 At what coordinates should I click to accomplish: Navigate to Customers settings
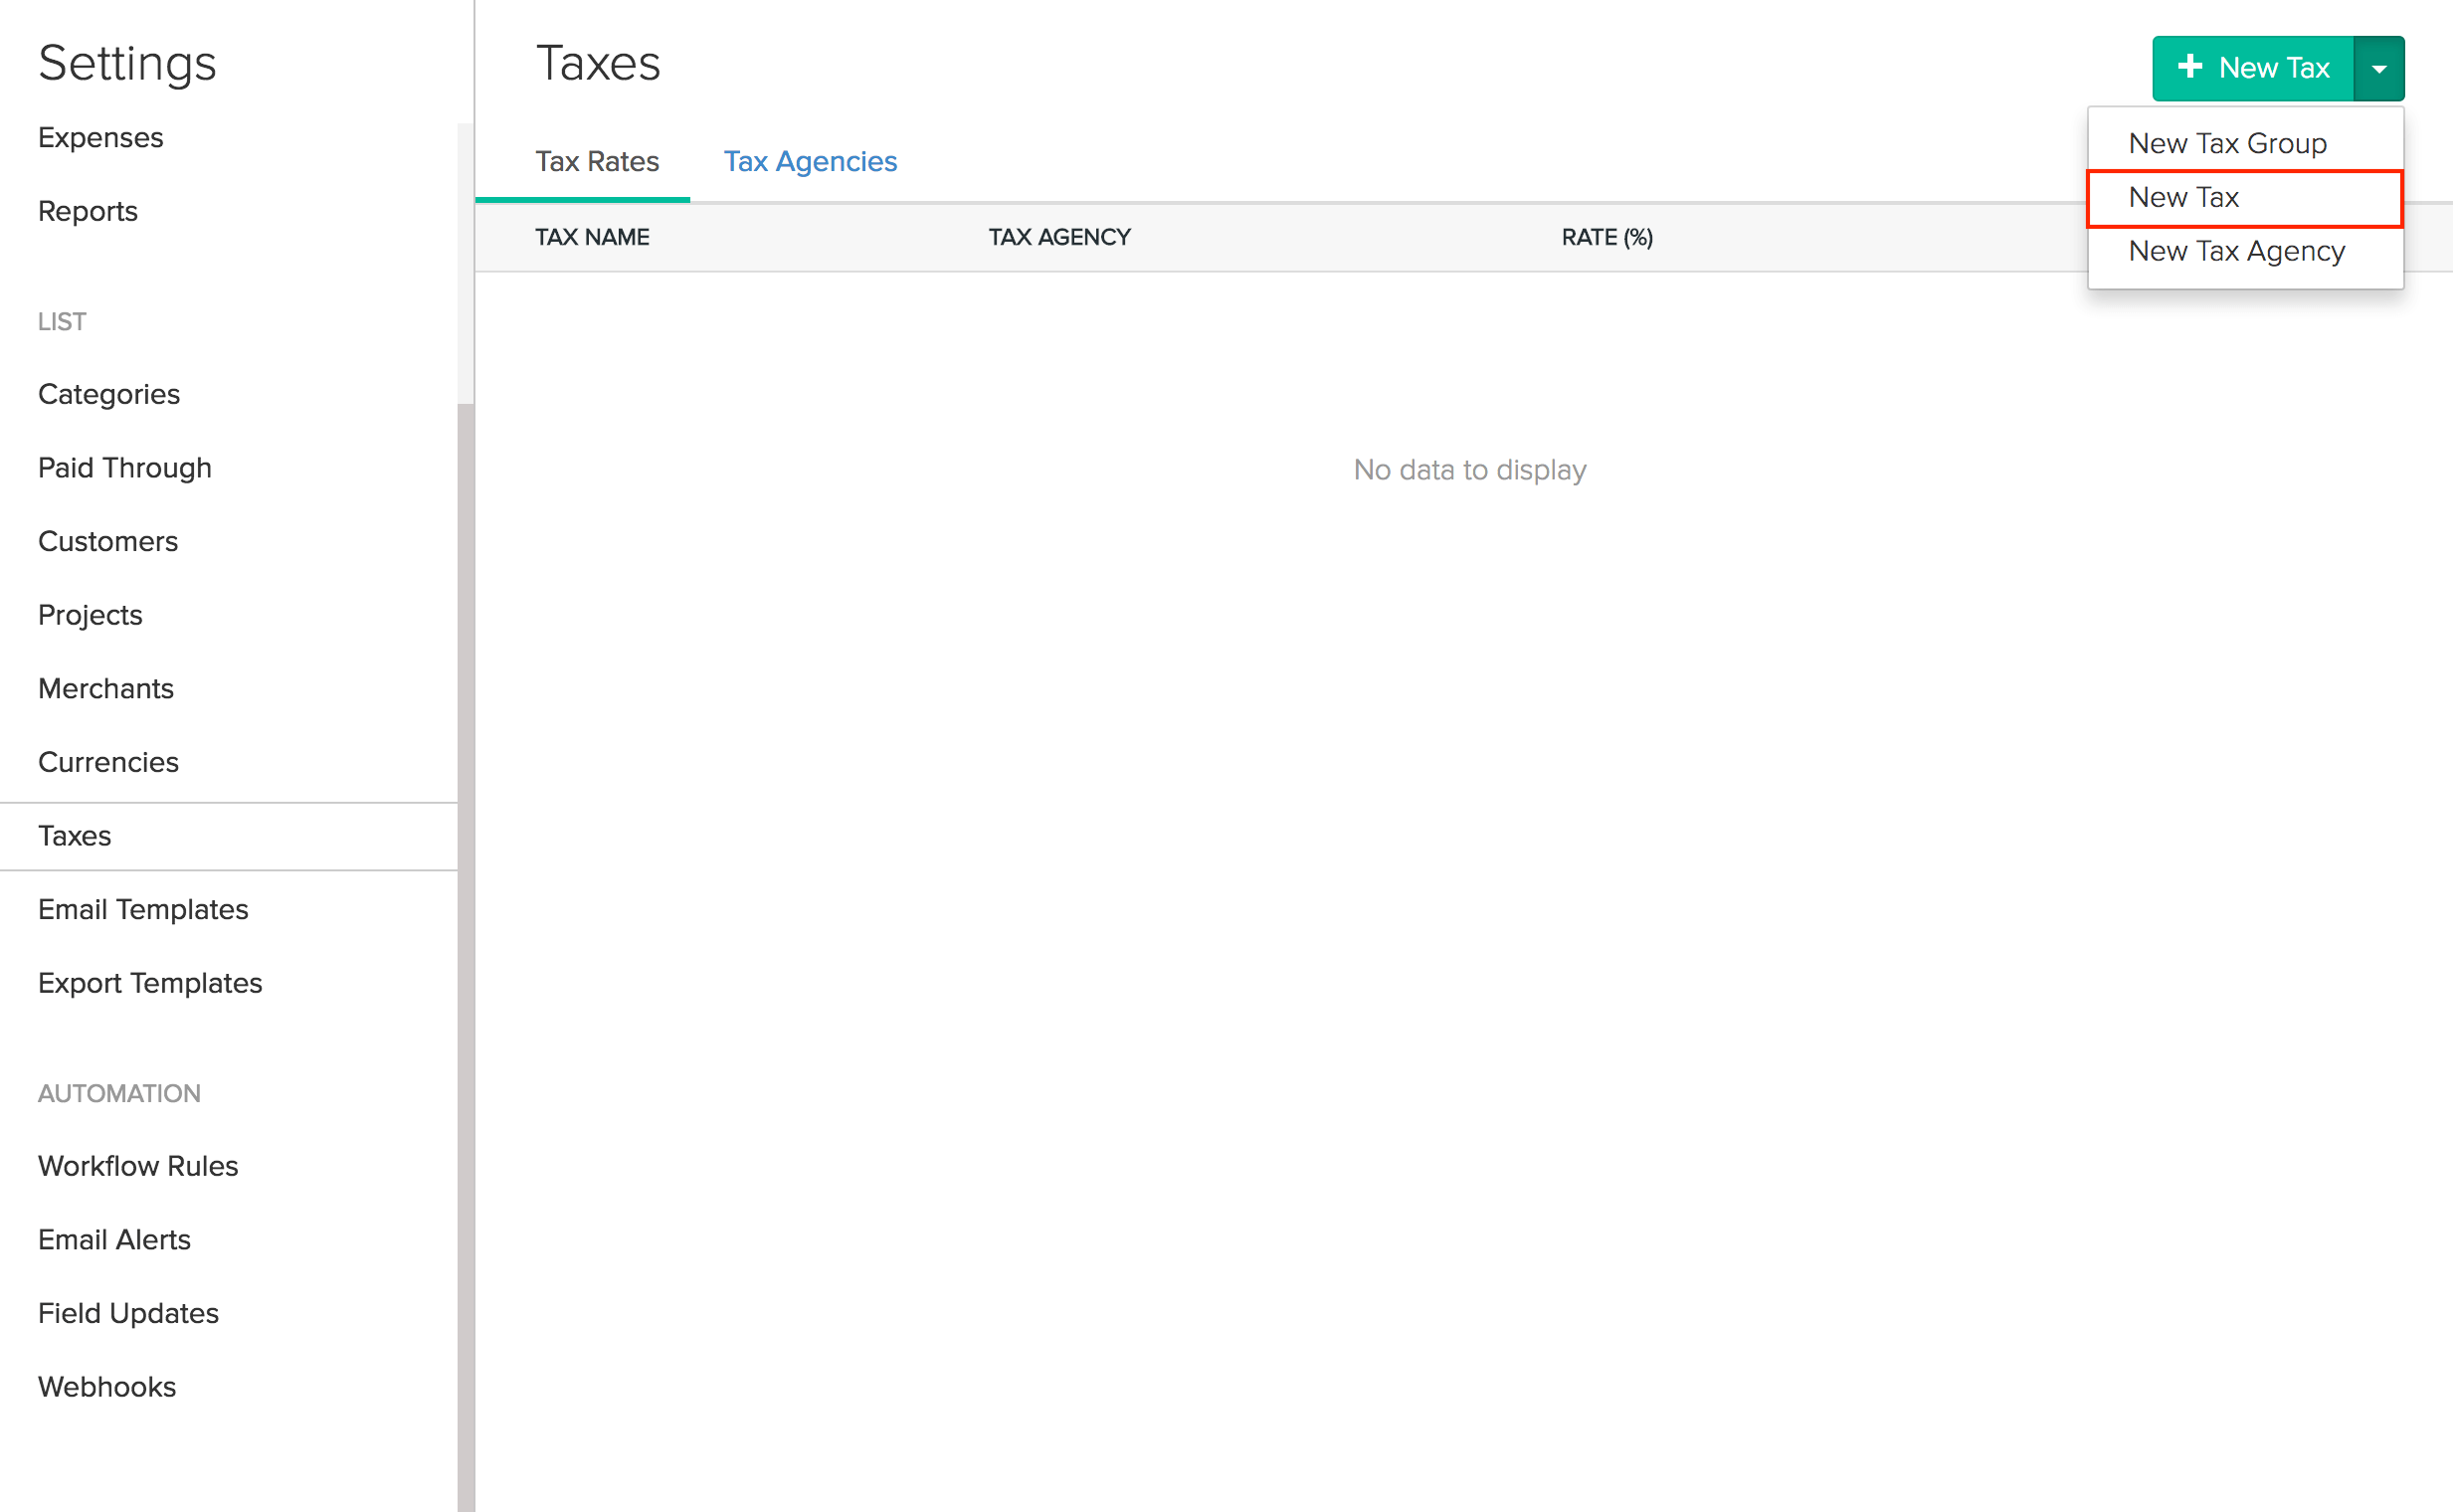pos(108,541)
